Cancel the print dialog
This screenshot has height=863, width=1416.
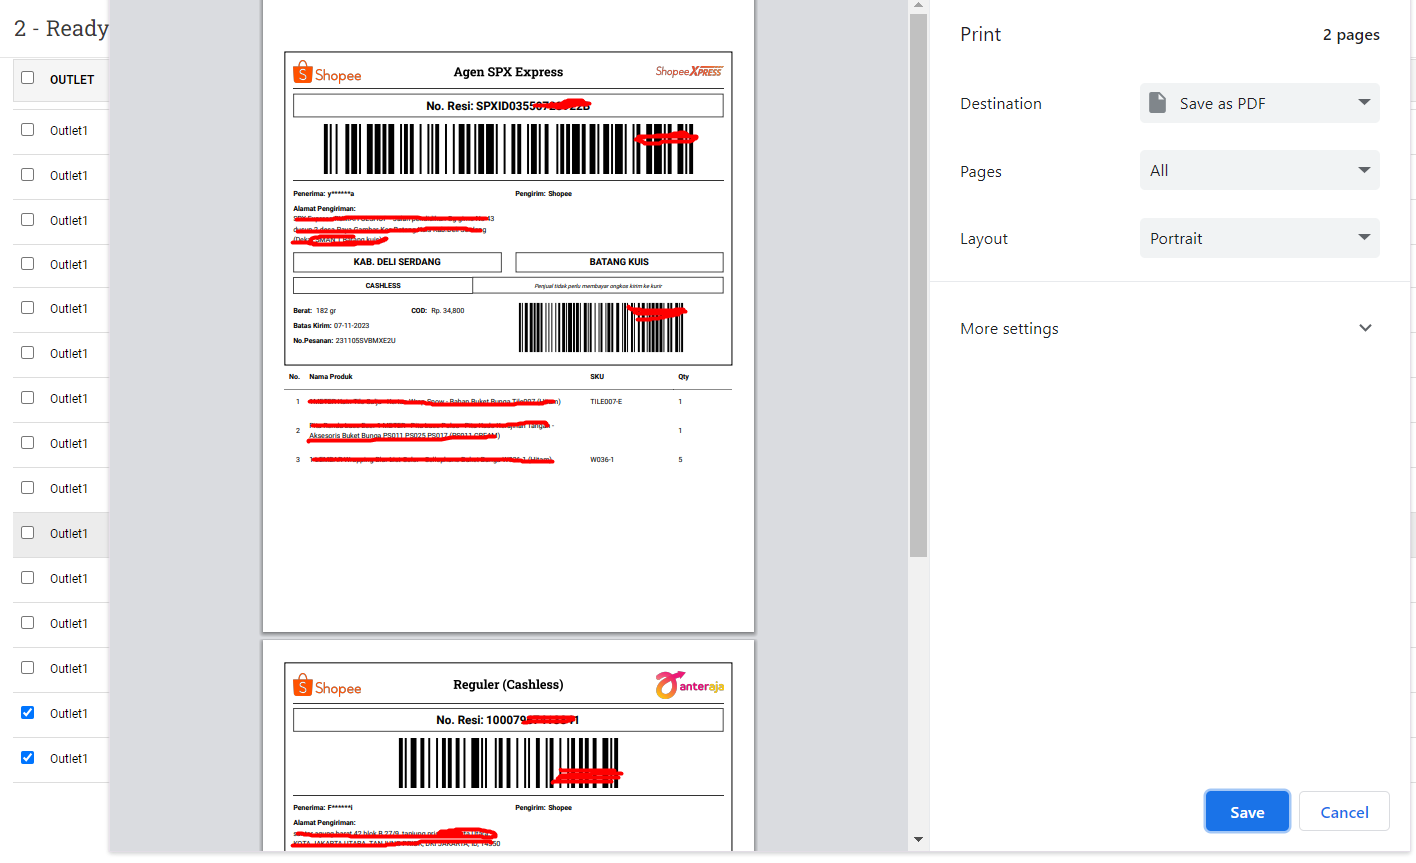pos(1344,812)
